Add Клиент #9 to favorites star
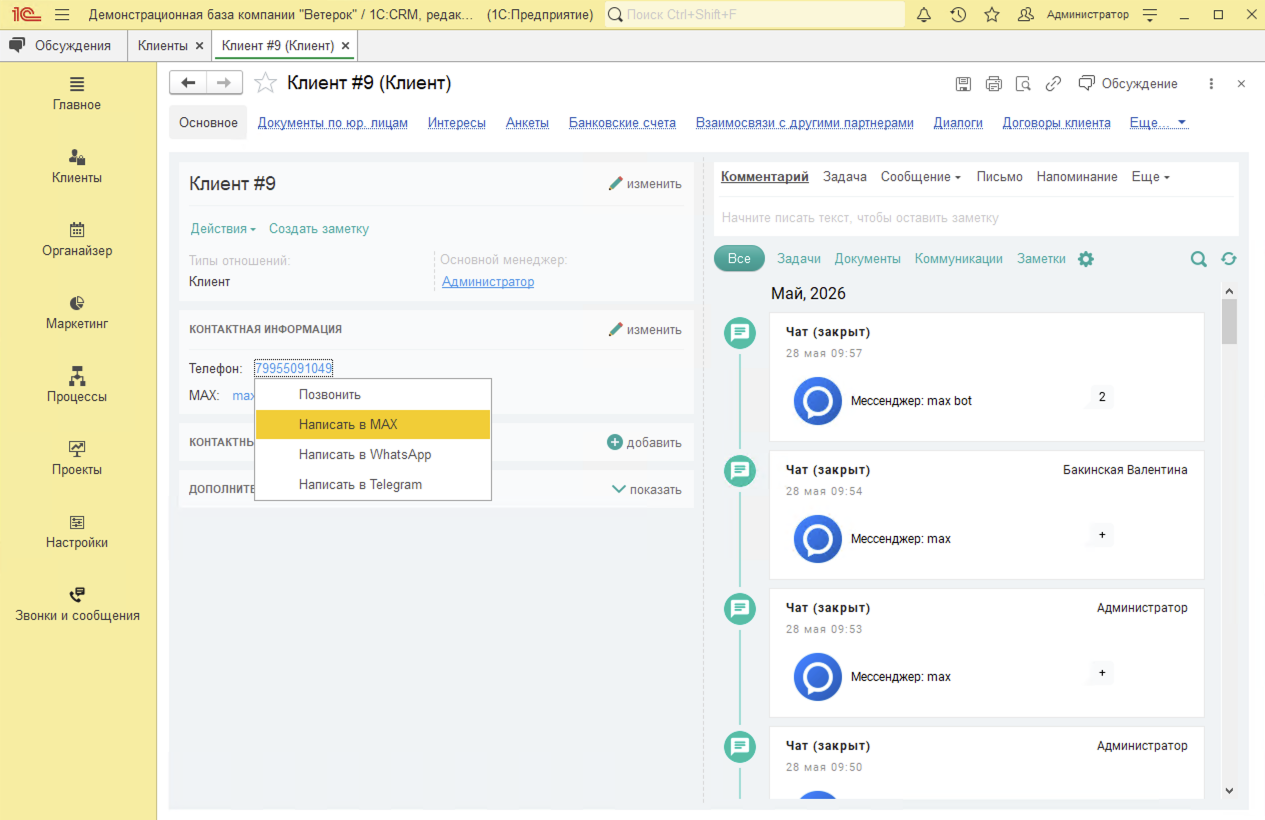Viewport: 1265px width, 820px height. point(265,83)
